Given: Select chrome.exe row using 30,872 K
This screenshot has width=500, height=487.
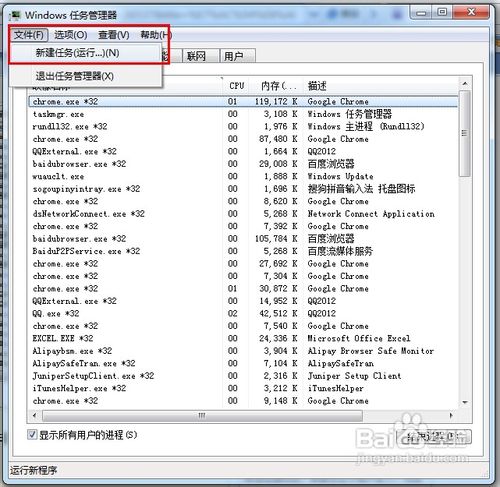Looking at the screenshot, I should pos(243,289).
